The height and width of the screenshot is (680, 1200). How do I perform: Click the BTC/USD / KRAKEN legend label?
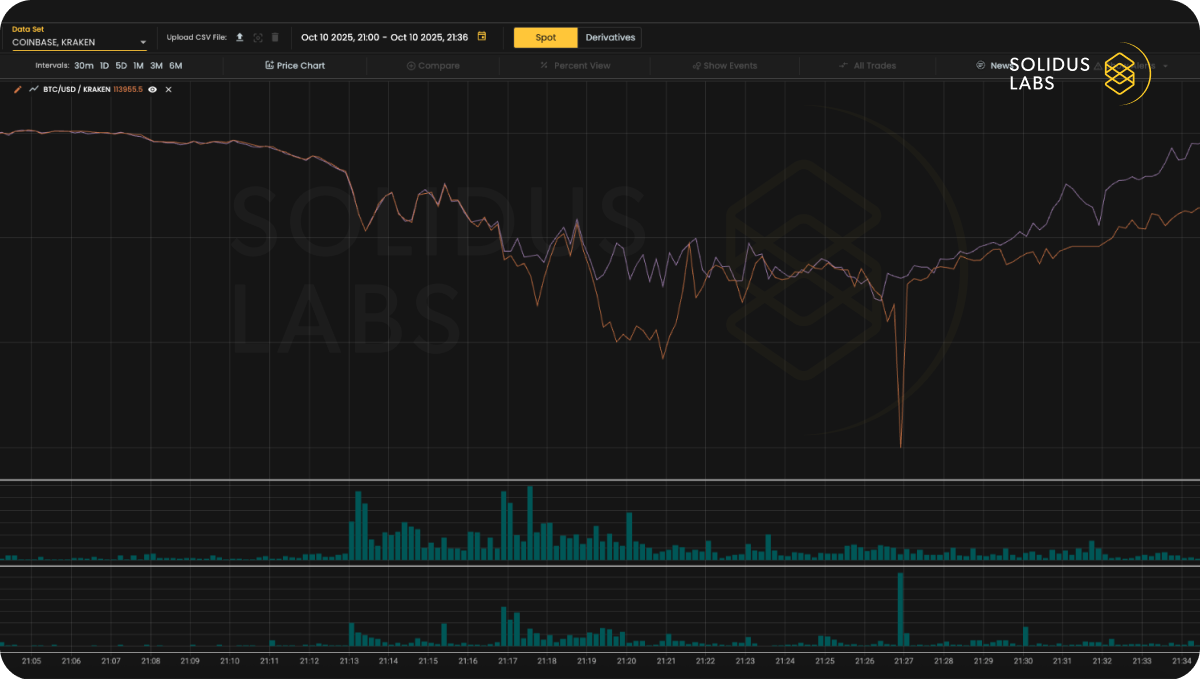76,90
